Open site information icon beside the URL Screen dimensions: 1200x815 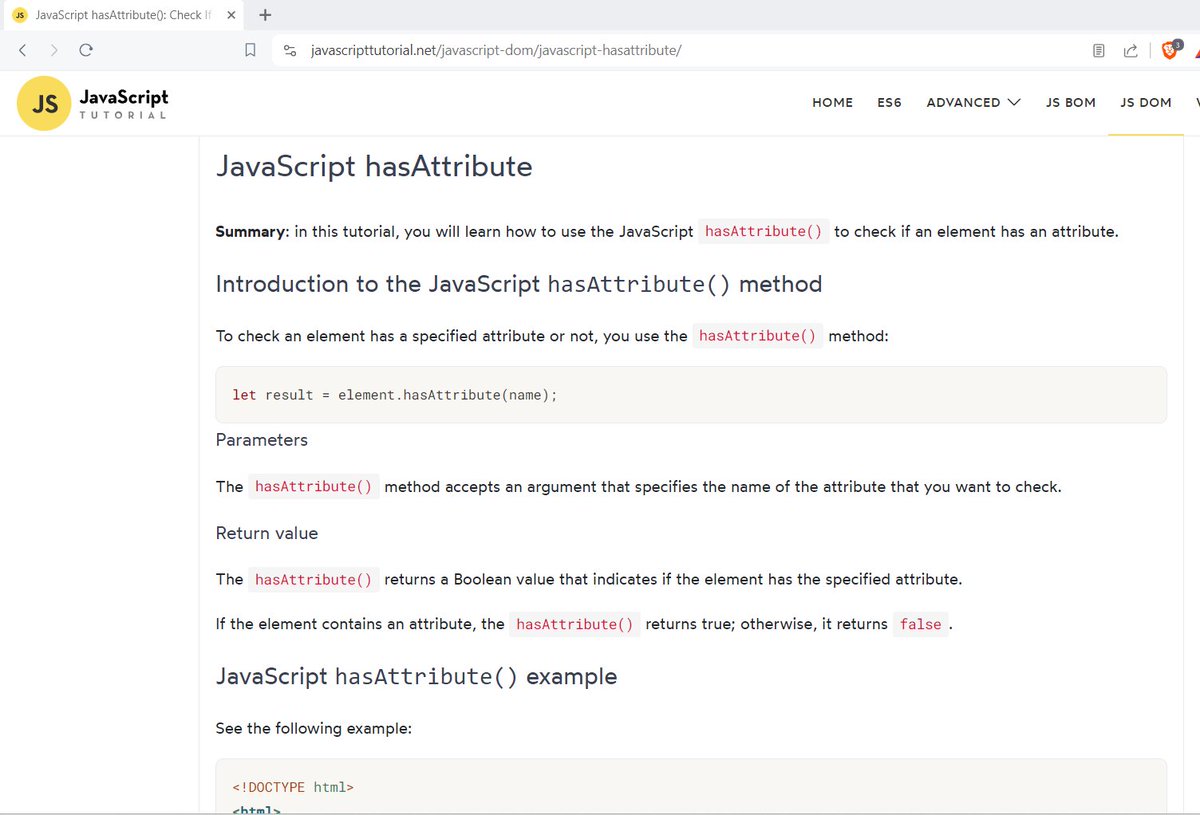tap(290, 50)
